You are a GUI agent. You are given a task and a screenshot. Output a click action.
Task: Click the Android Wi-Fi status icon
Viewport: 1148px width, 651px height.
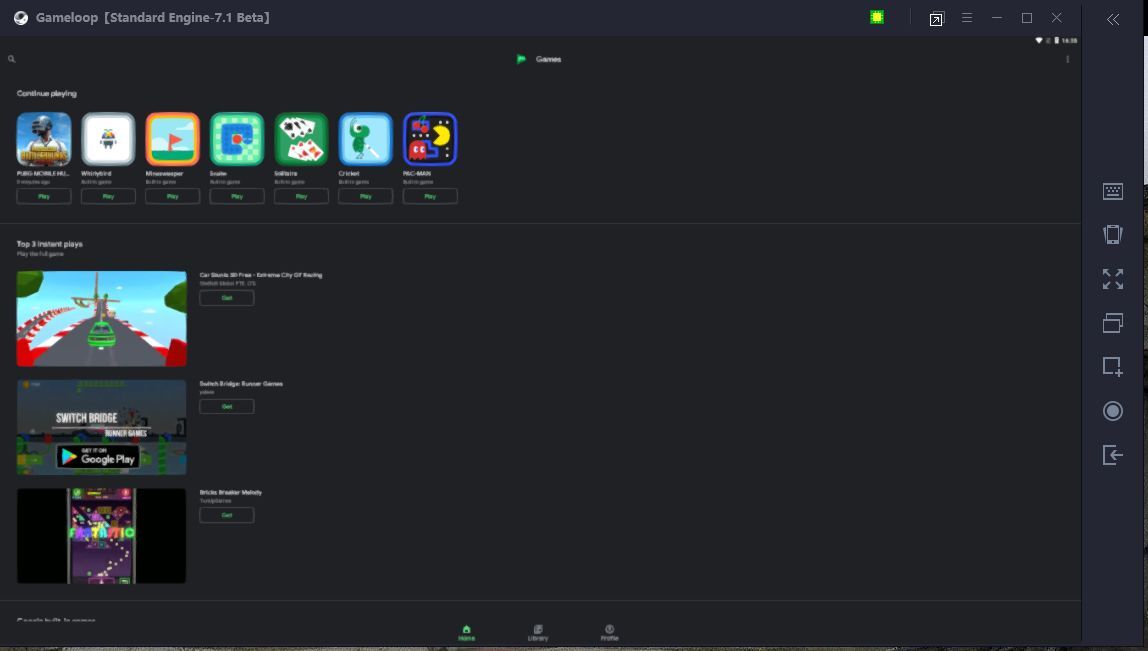click(1039, 40)
